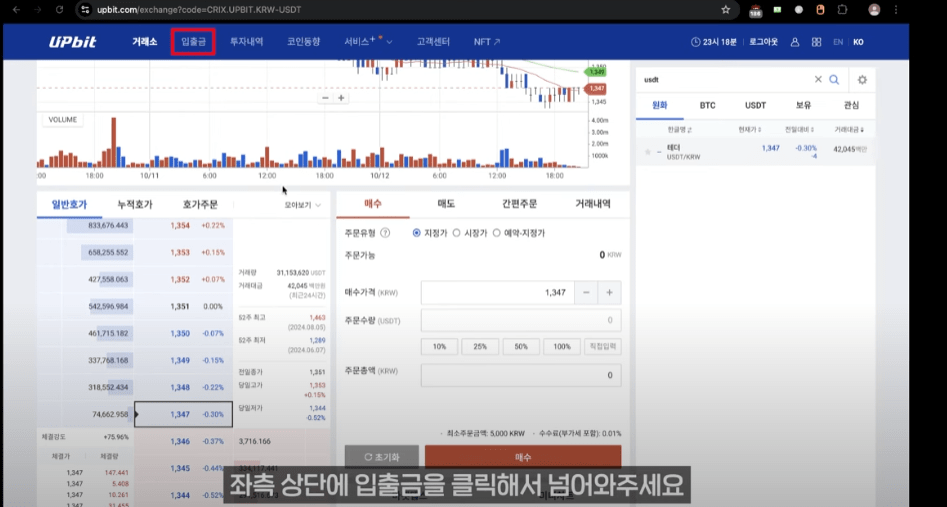This screenshot has width=947, height=507.
Task: Expand the 서비스+ dropdown menu
Action: 368,42
